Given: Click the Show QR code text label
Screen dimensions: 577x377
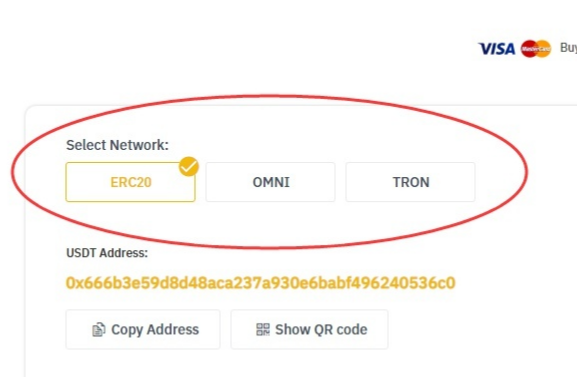Looking at the screenshot, I should [x=321, y=330].
